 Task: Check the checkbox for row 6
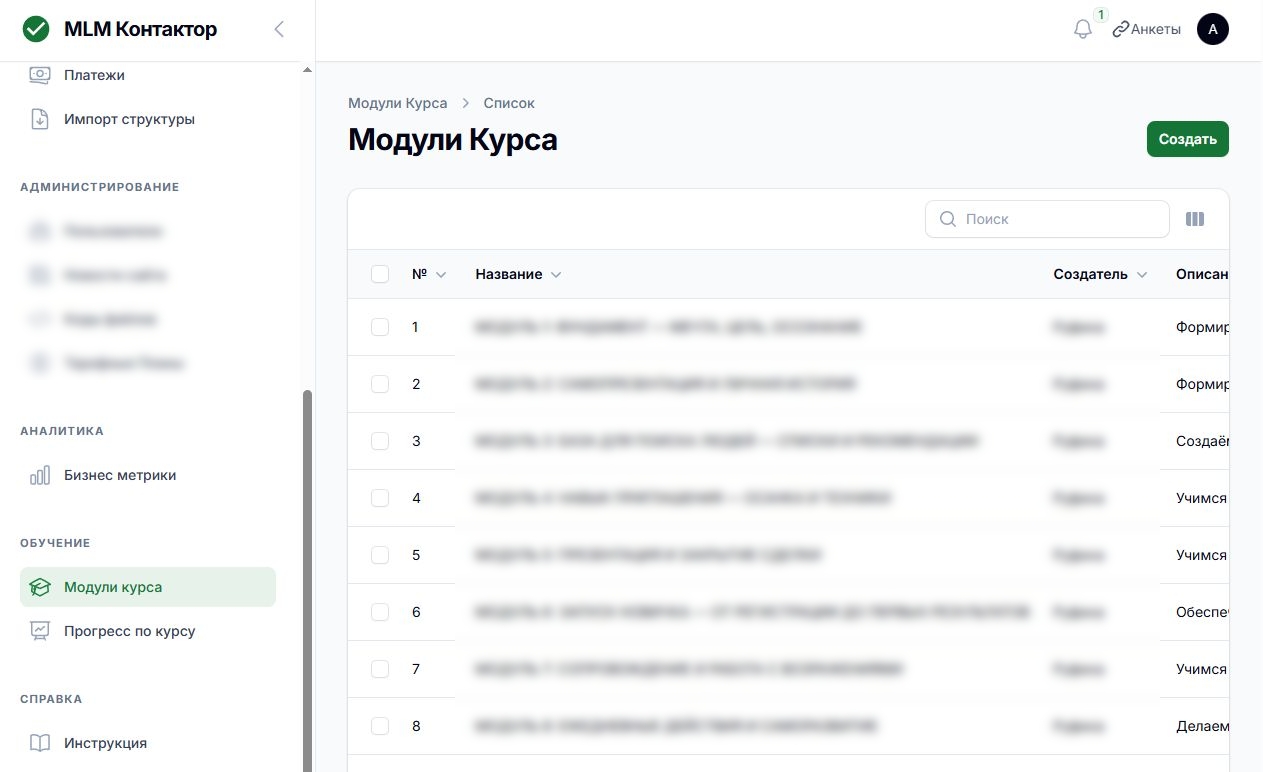(x=380, y=612)
